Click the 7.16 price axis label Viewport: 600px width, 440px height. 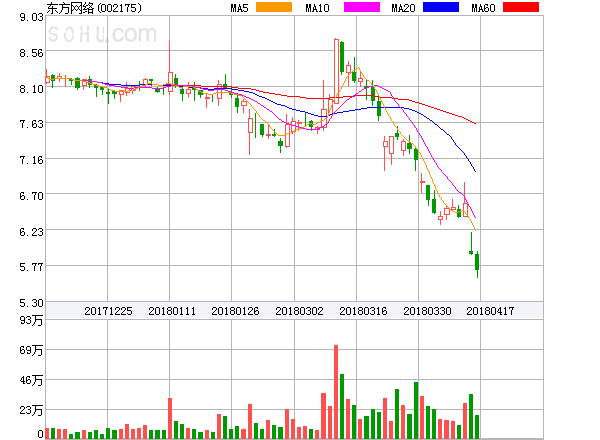pos(31,160)
